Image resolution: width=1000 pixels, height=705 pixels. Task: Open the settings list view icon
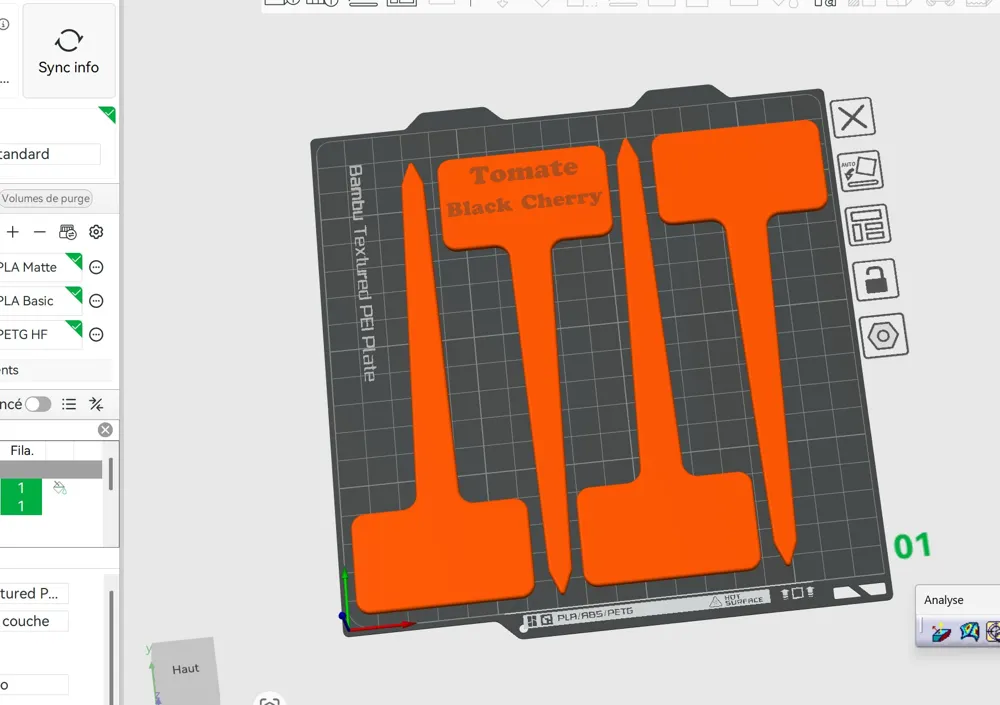[69, 404]
